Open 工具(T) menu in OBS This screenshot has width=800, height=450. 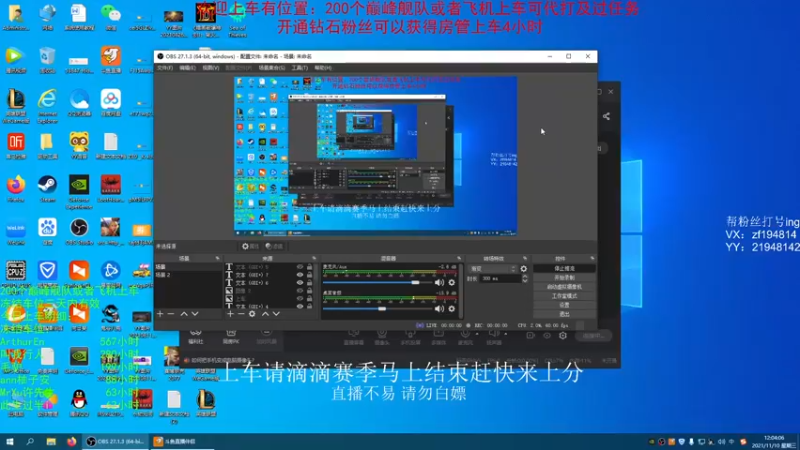point(299,68)
